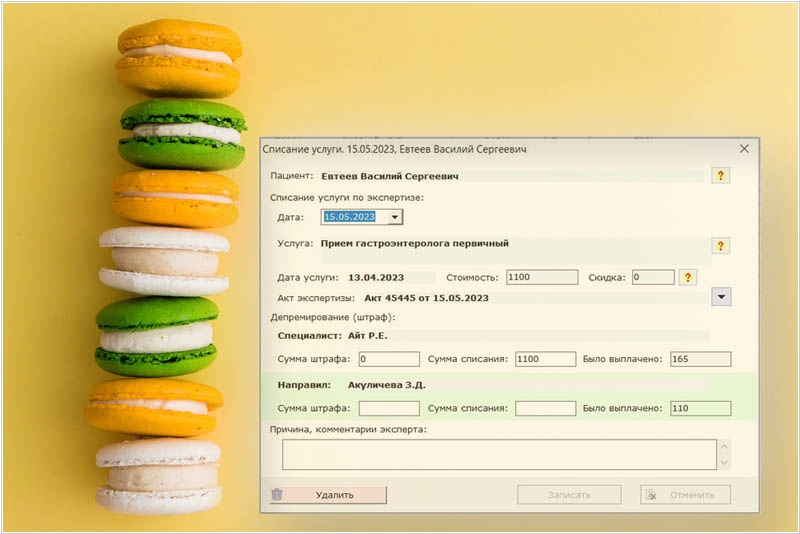Click the referrer's empty Сумма списания field
The height and width of the screenshot is (534, 800).
tap(545, 408)
